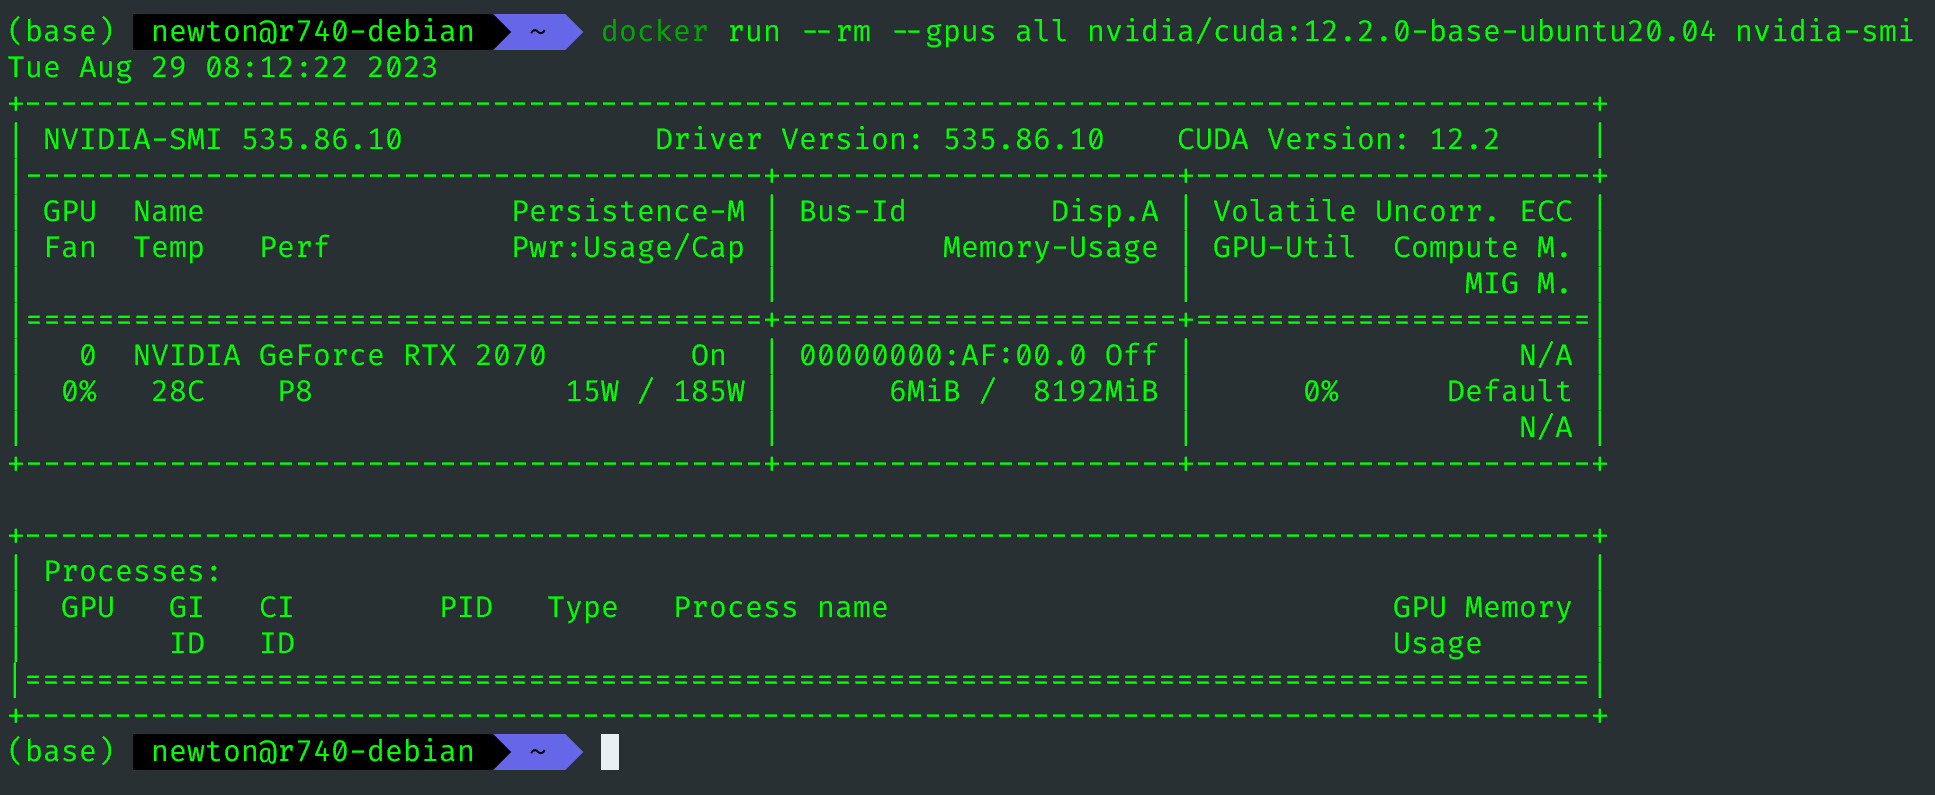Click the 'Name' column header

click(169, 212)
